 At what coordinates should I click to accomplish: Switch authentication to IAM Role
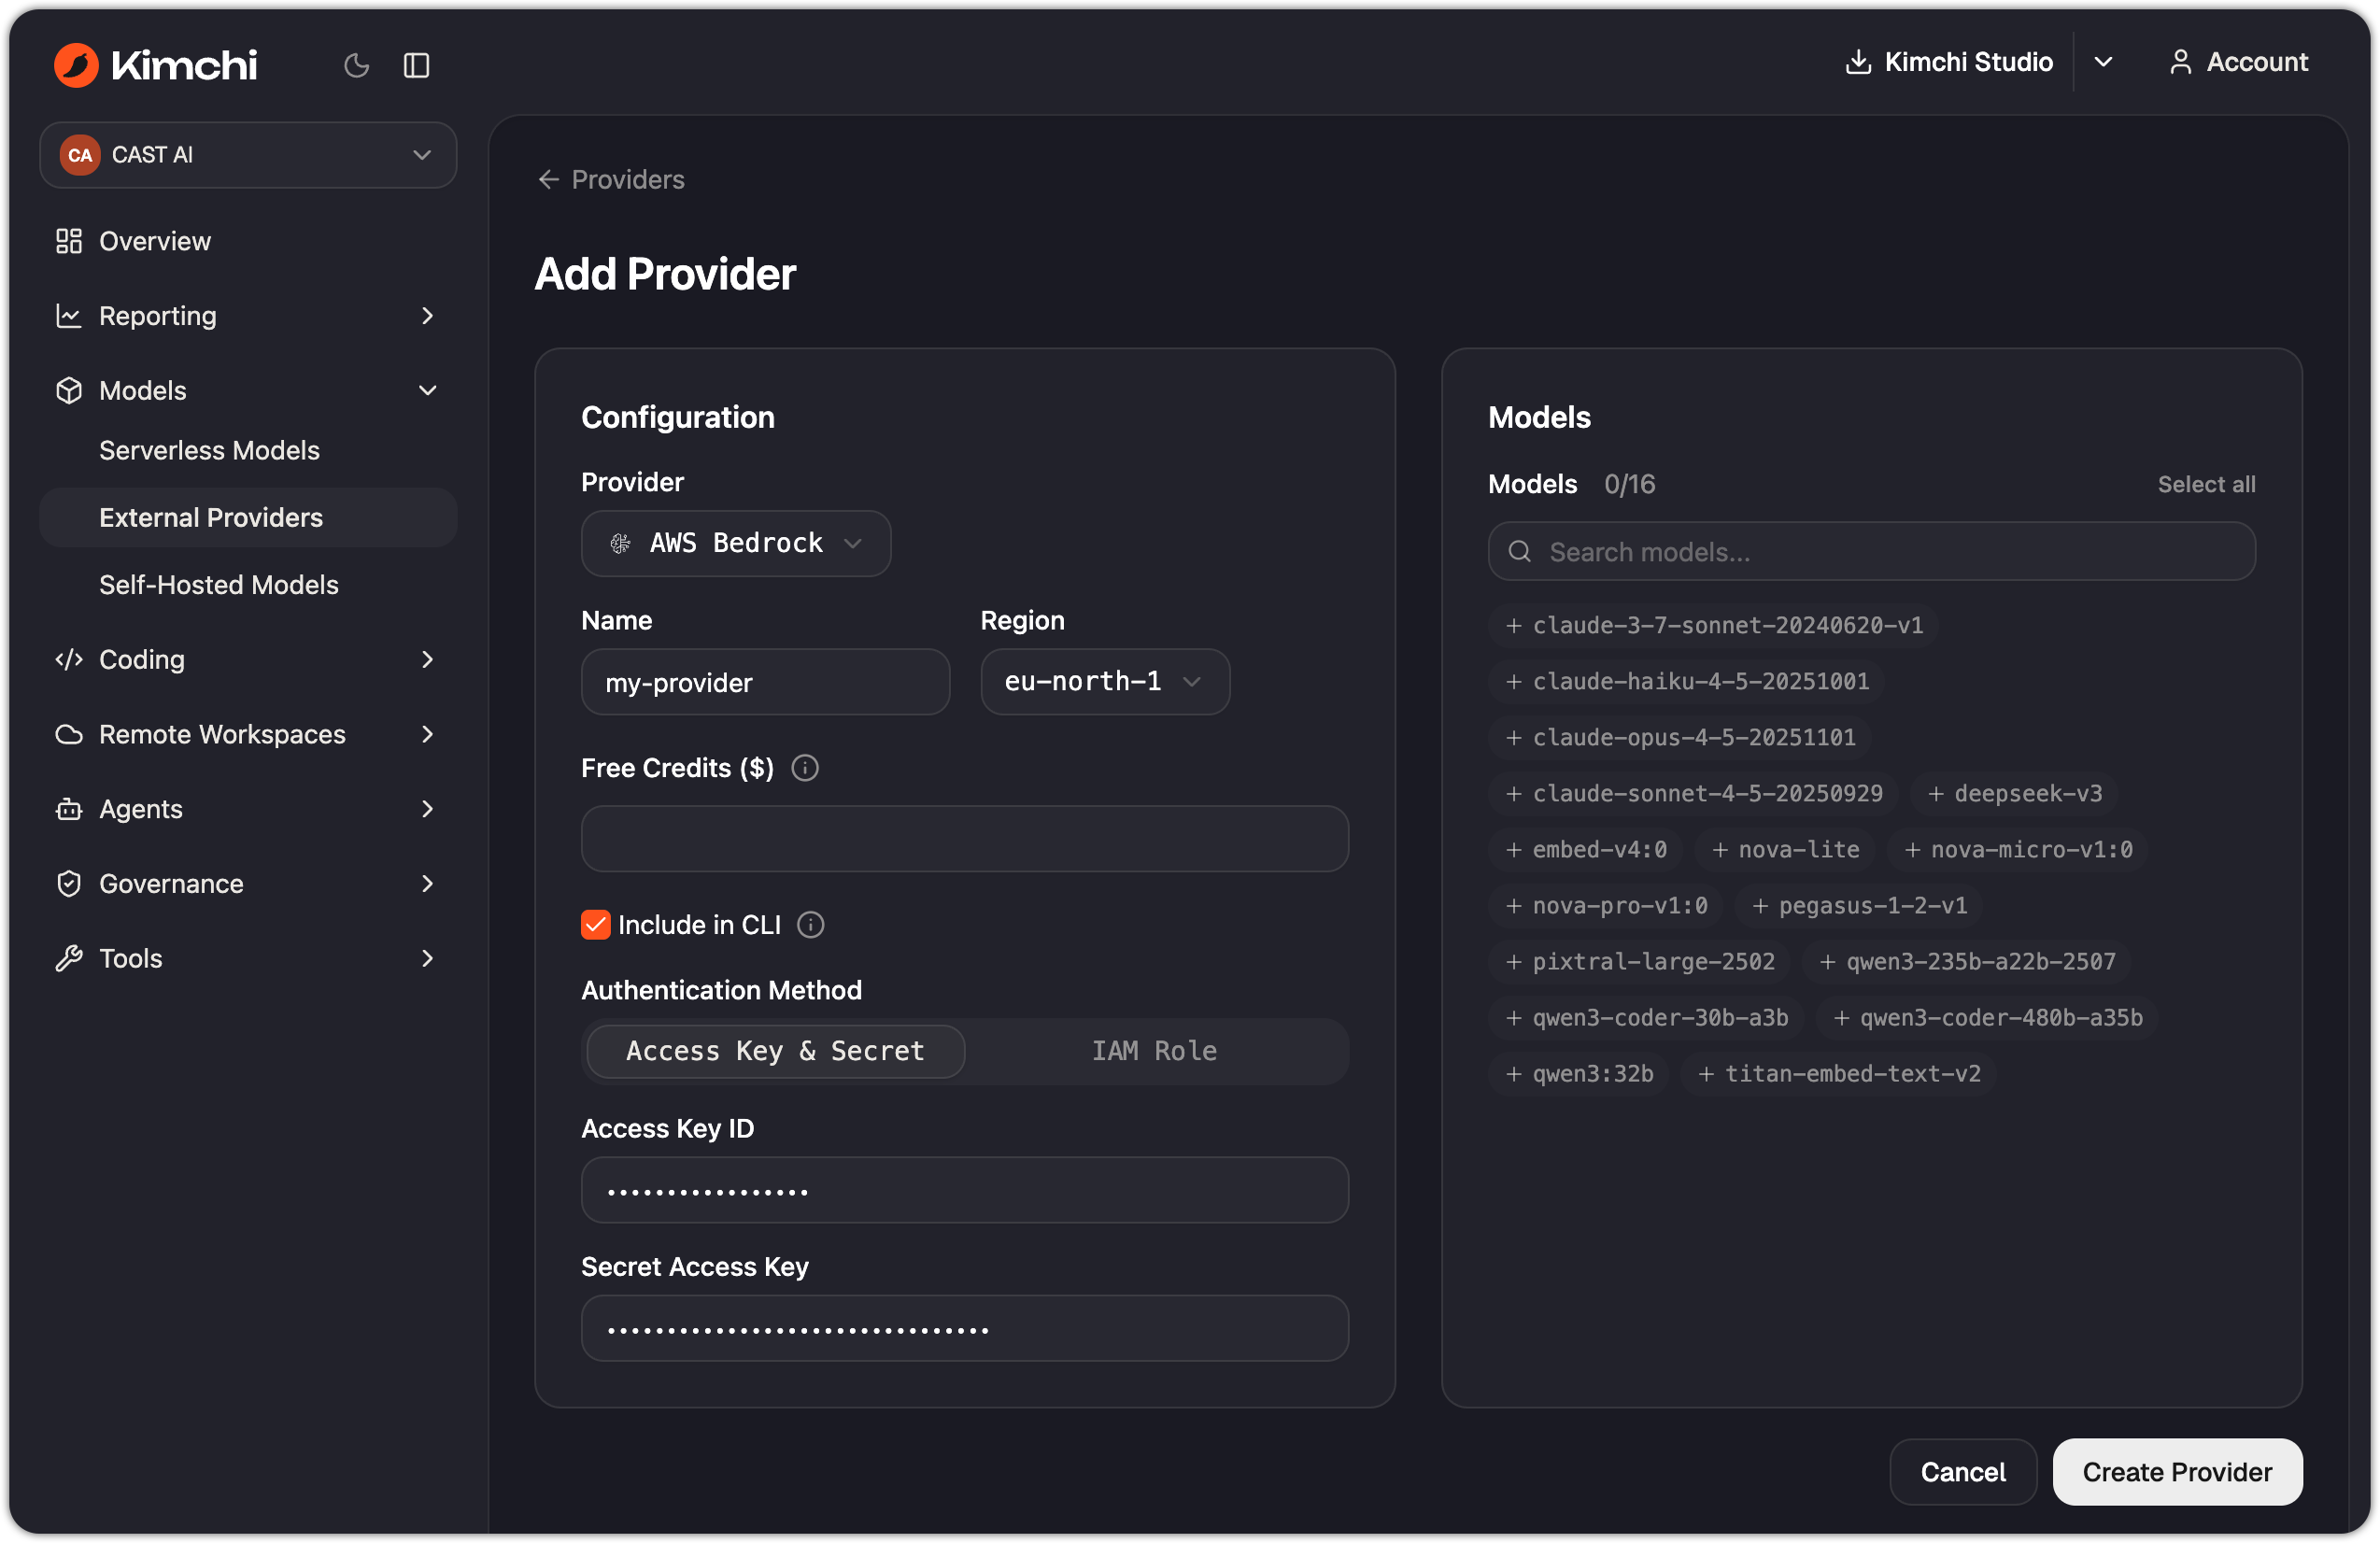1154,1051
